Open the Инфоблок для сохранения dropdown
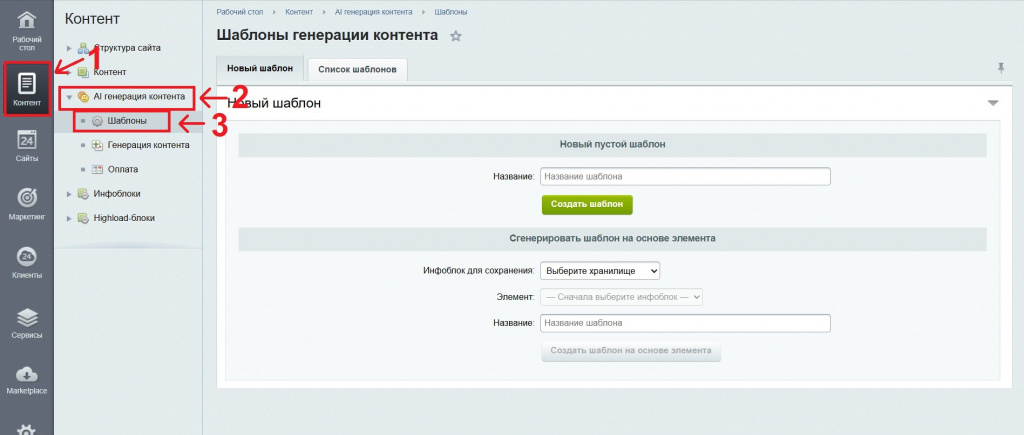Screen dimensions: 1024x435 (600, 270)
